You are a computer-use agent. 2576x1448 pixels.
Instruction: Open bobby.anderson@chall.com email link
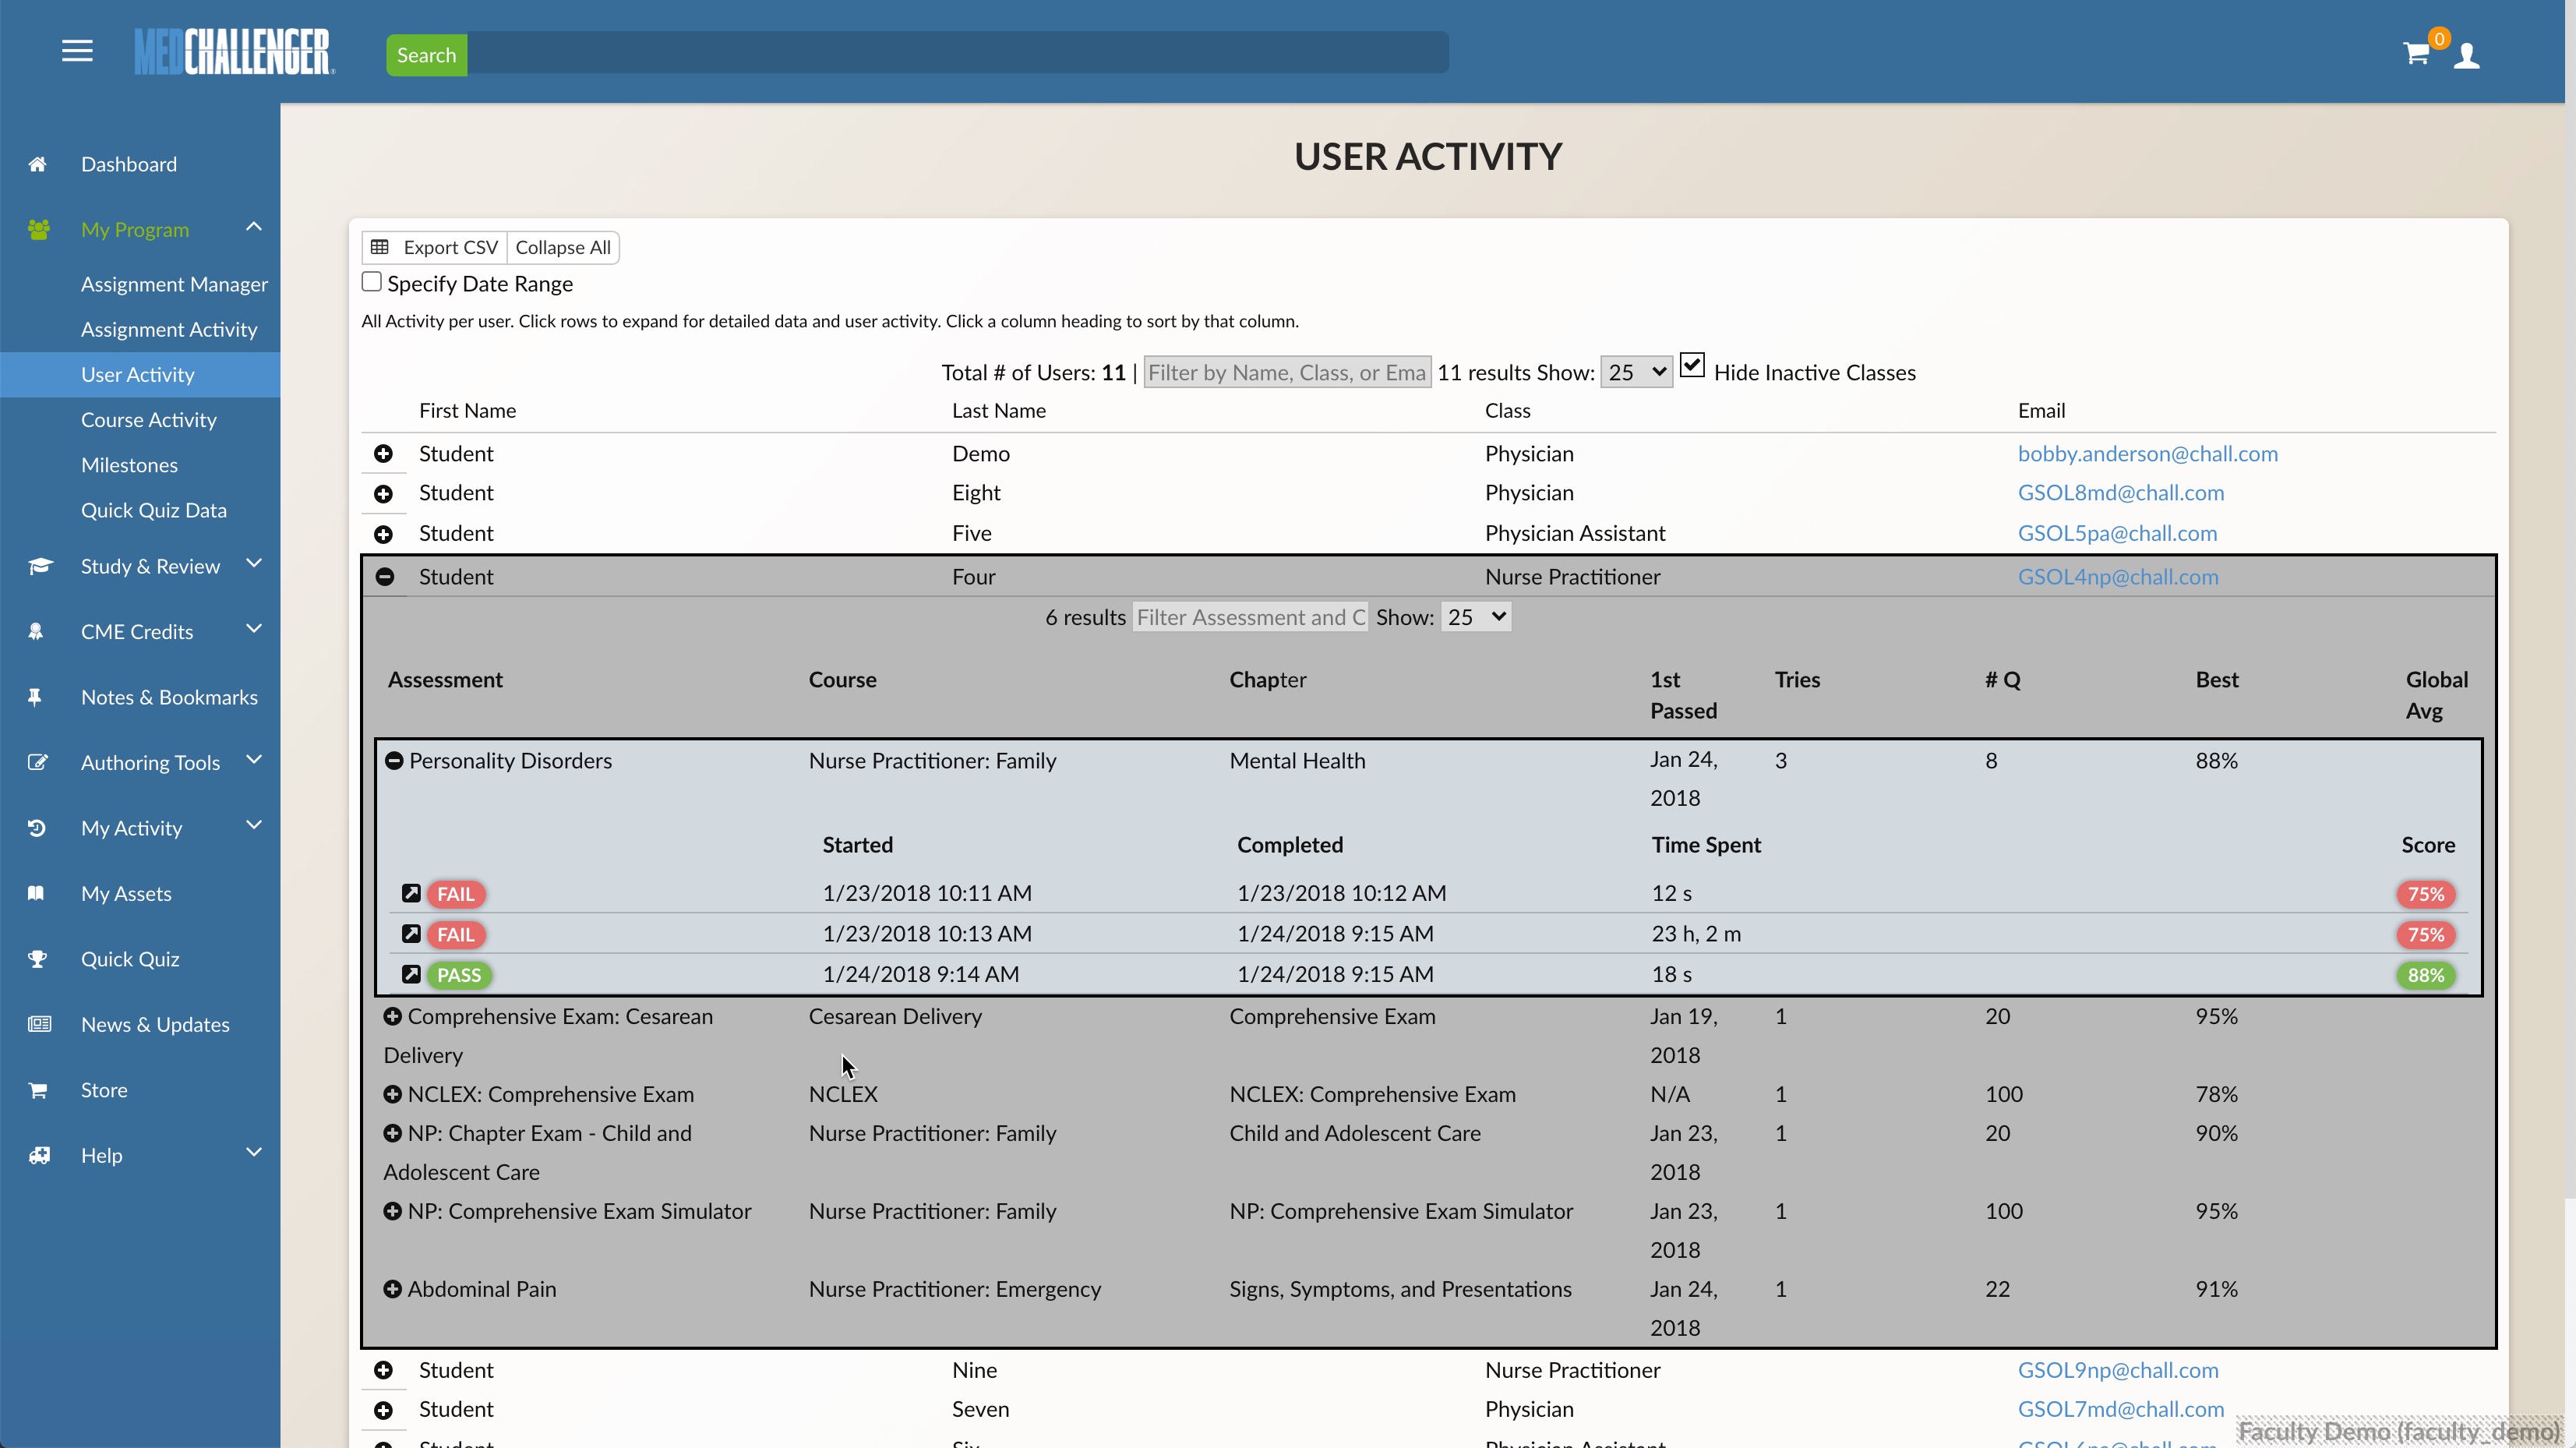tap(2147, 454)
